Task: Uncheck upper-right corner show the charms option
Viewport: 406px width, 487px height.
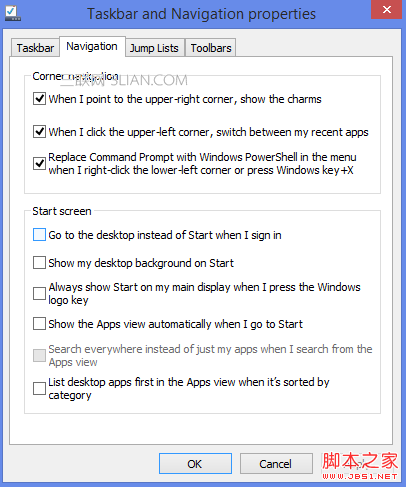Action: click(39, 99)
